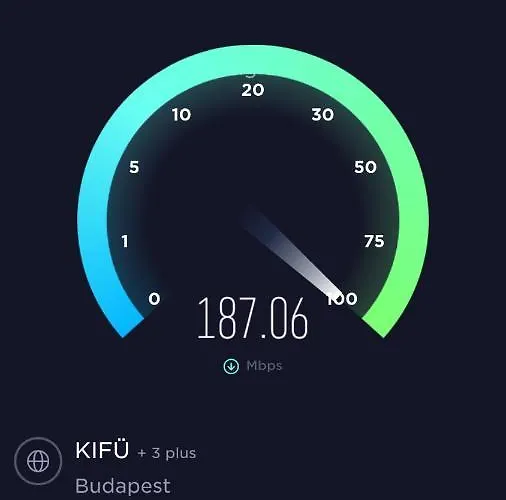Click the Budapest location label

click(x=123, y=486)
